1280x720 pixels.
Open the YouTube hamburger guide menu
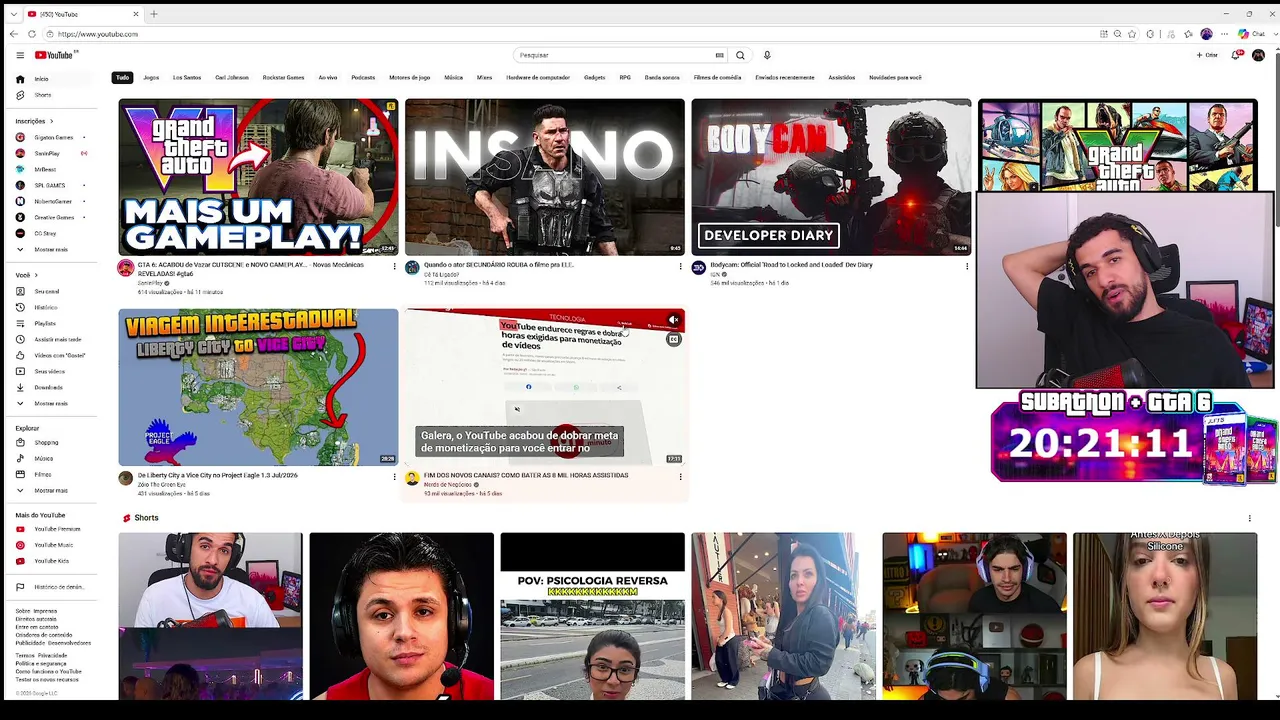point(20,55)
